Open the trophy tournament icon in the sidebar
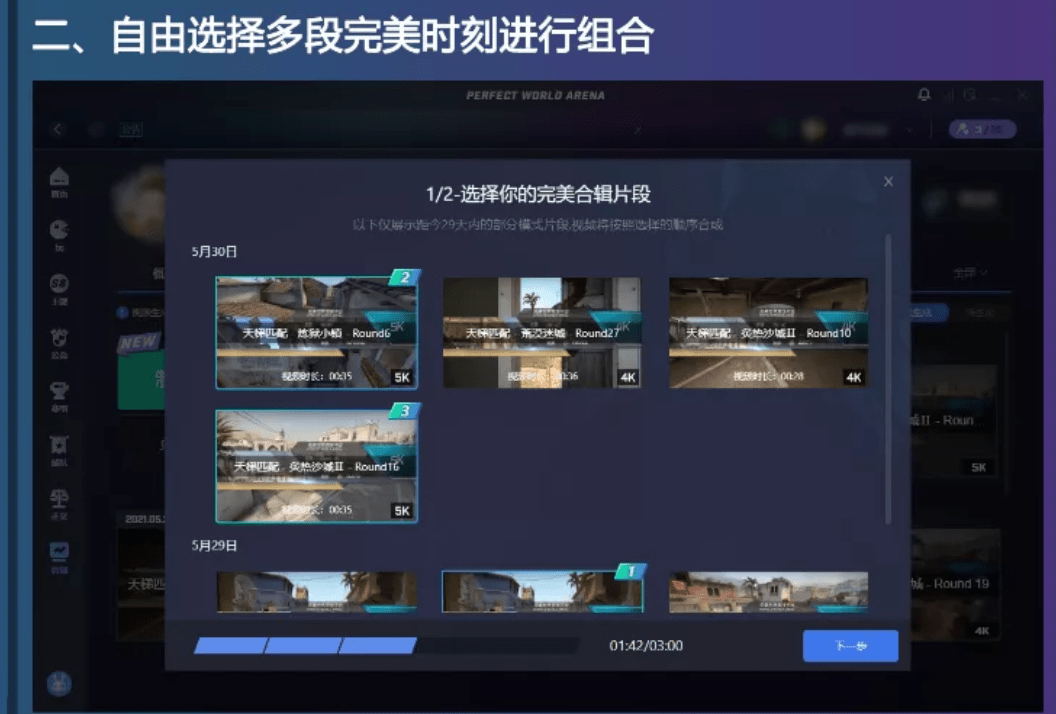This screenshot has height=714, width=1056. 59,396
